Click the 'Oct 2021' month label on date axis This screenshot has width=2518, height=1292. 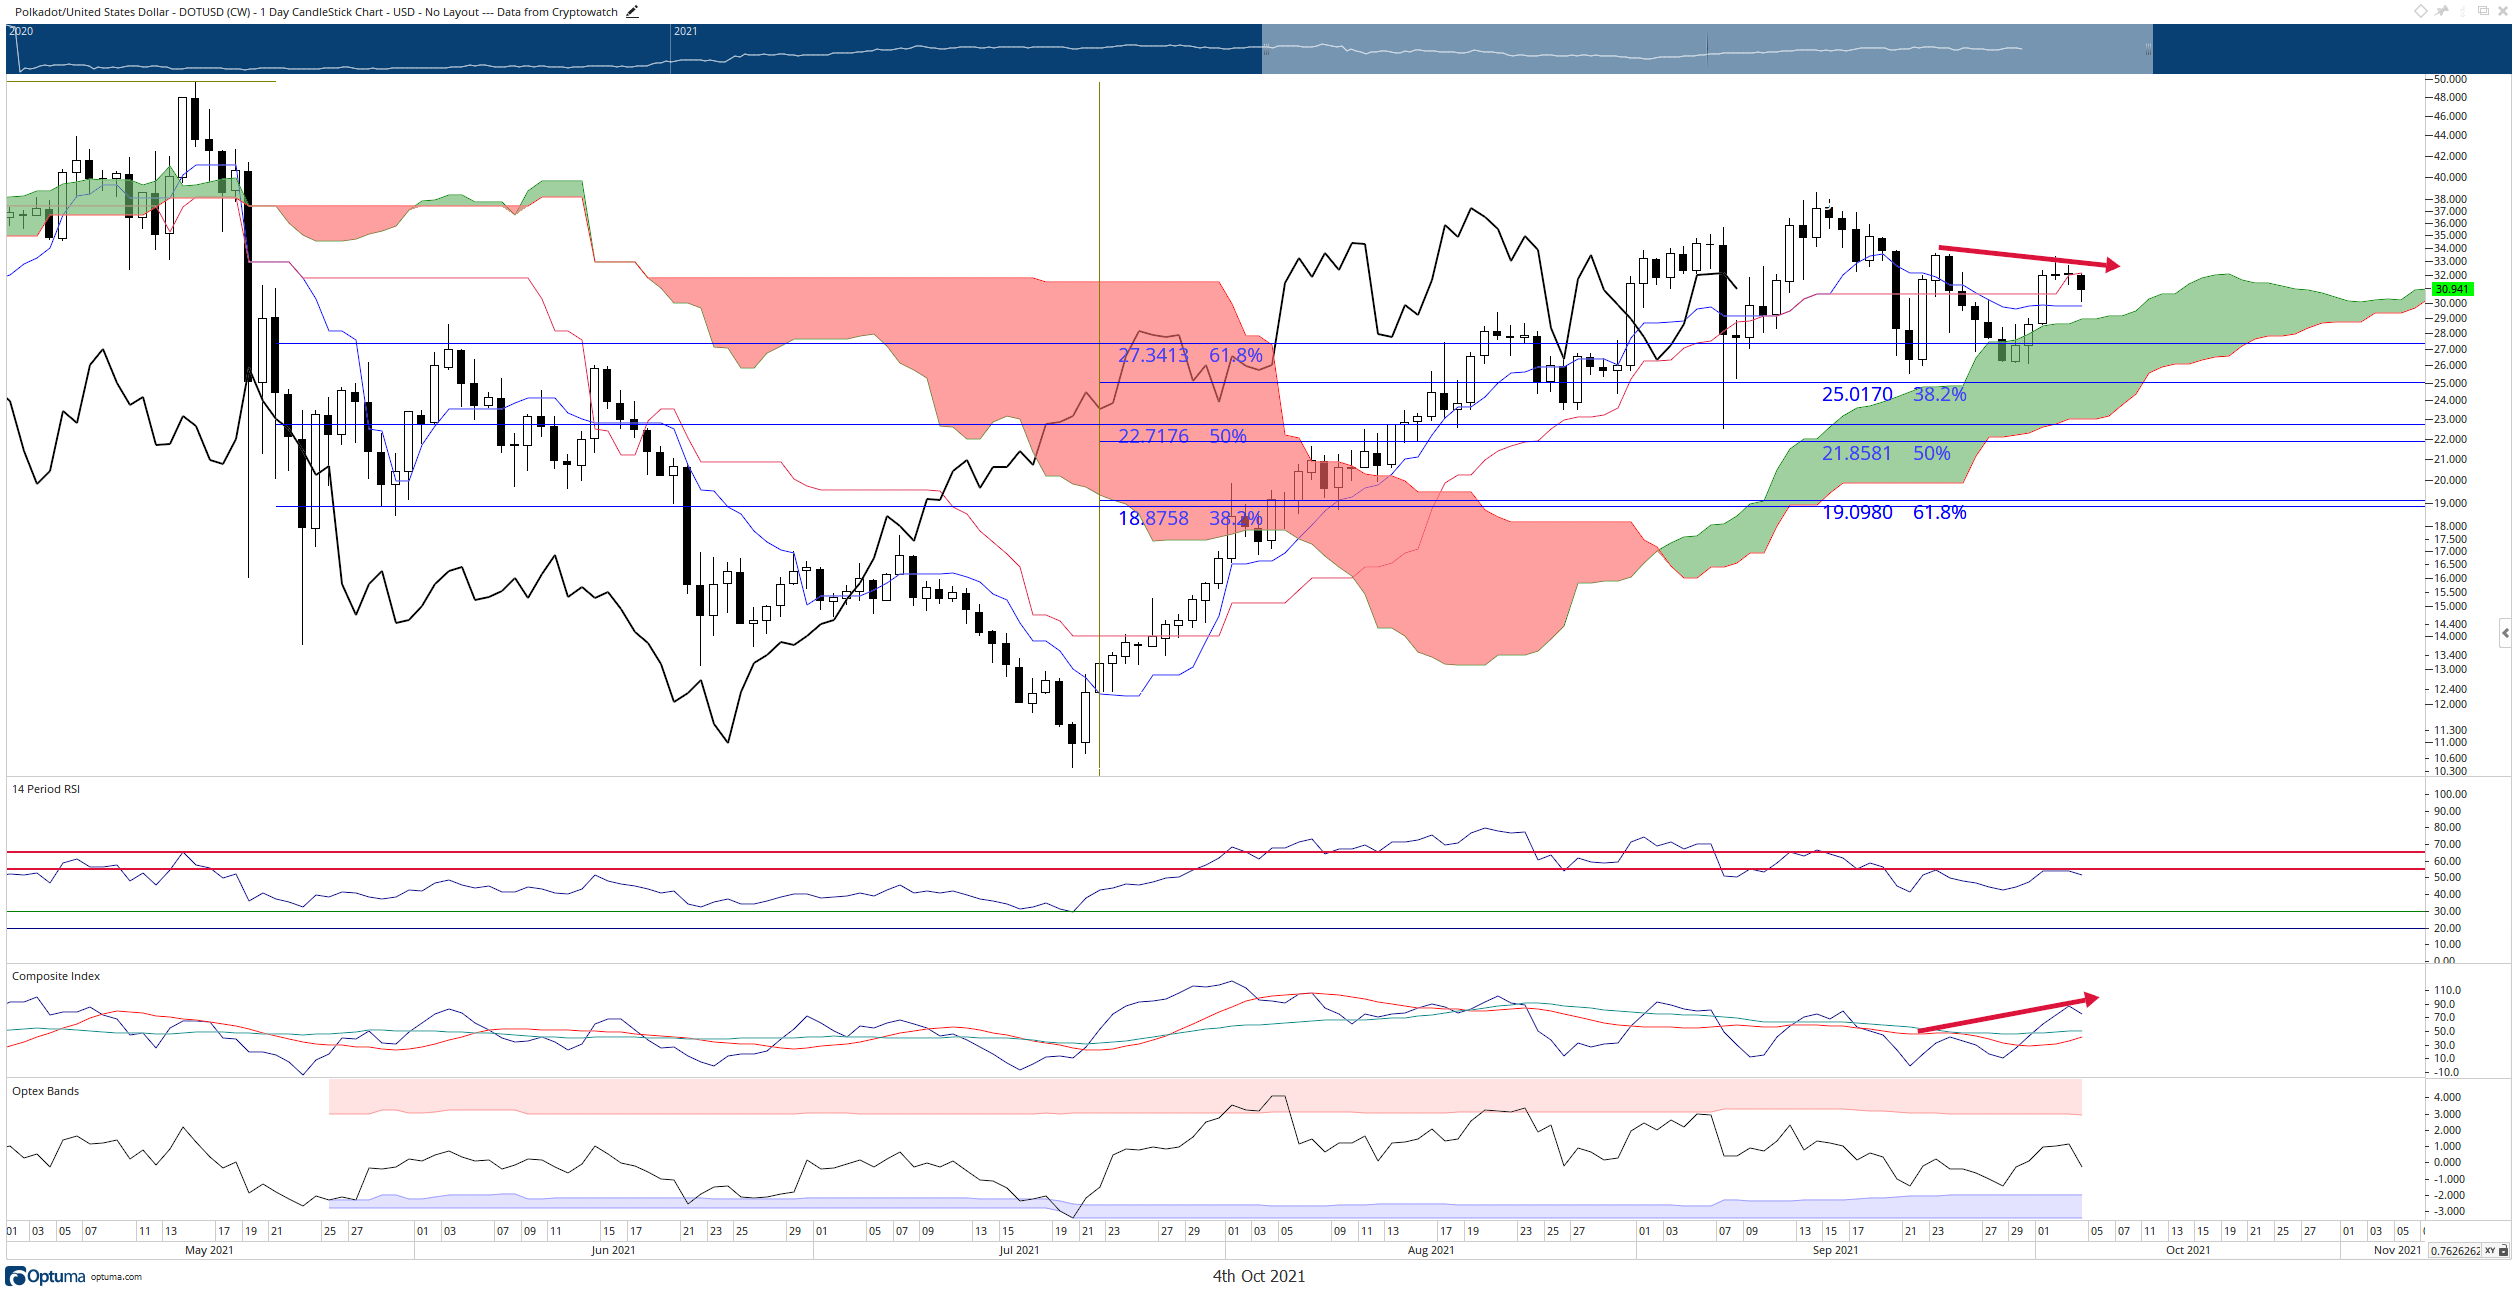2188,1250
